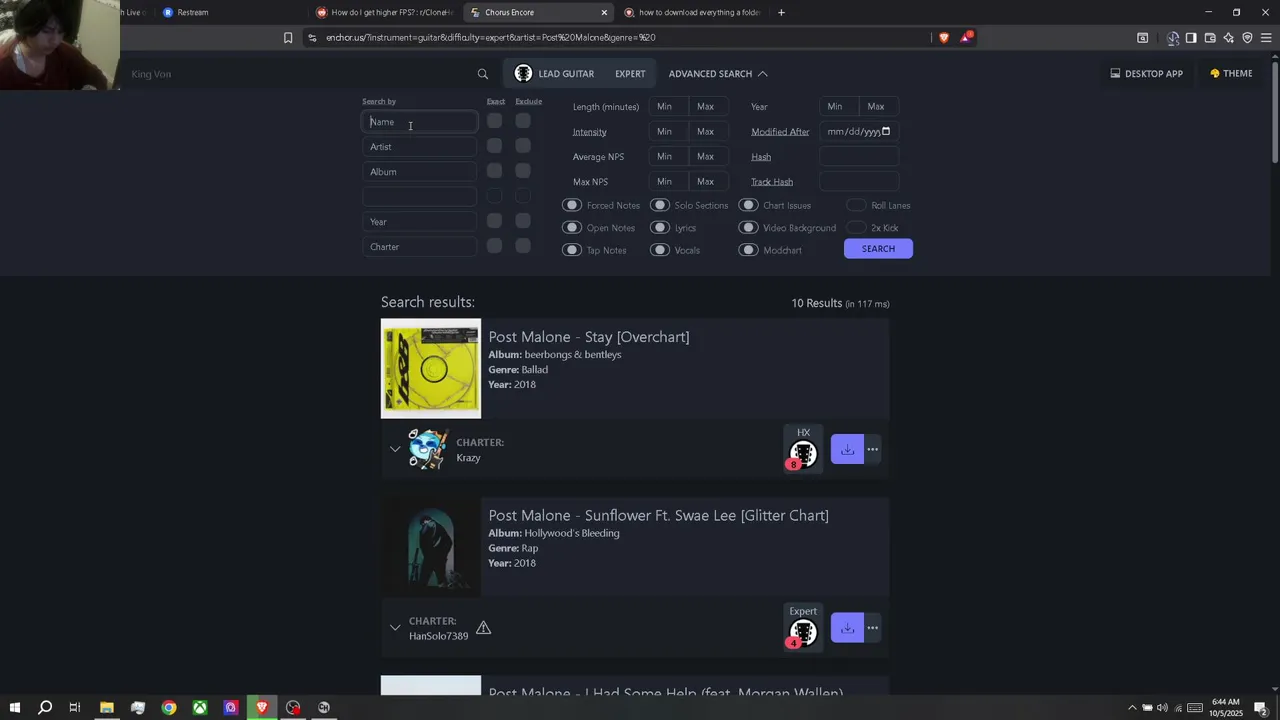Click the Artist search field
The image size is (1280, 720).
coord(420,147)
